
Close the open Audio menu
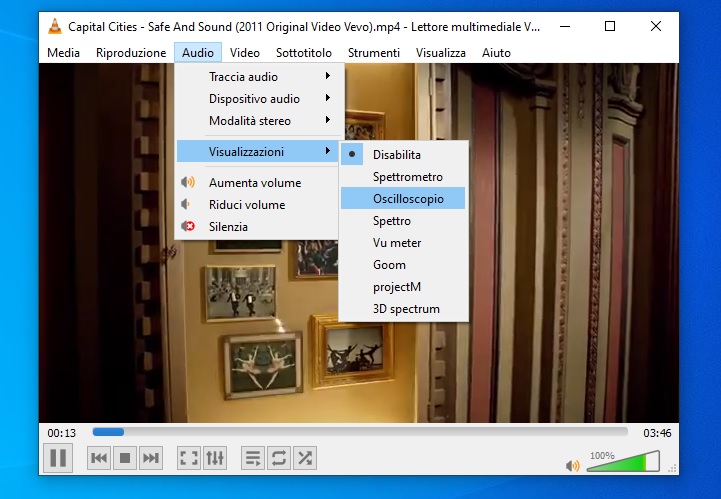(x=198, y=53)
